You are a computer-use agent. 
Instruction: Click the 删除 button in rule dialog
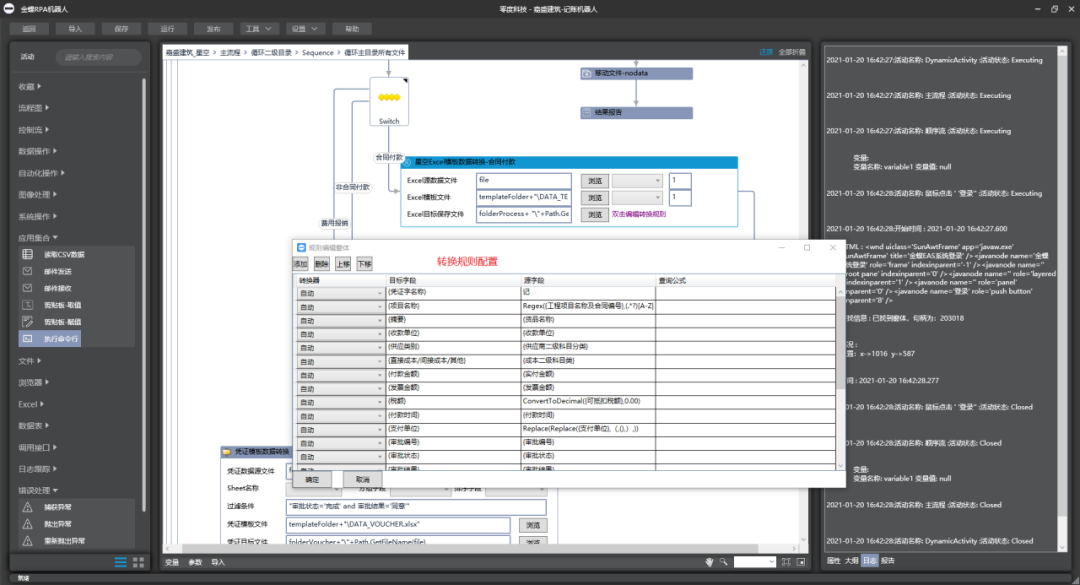point(322,264)
